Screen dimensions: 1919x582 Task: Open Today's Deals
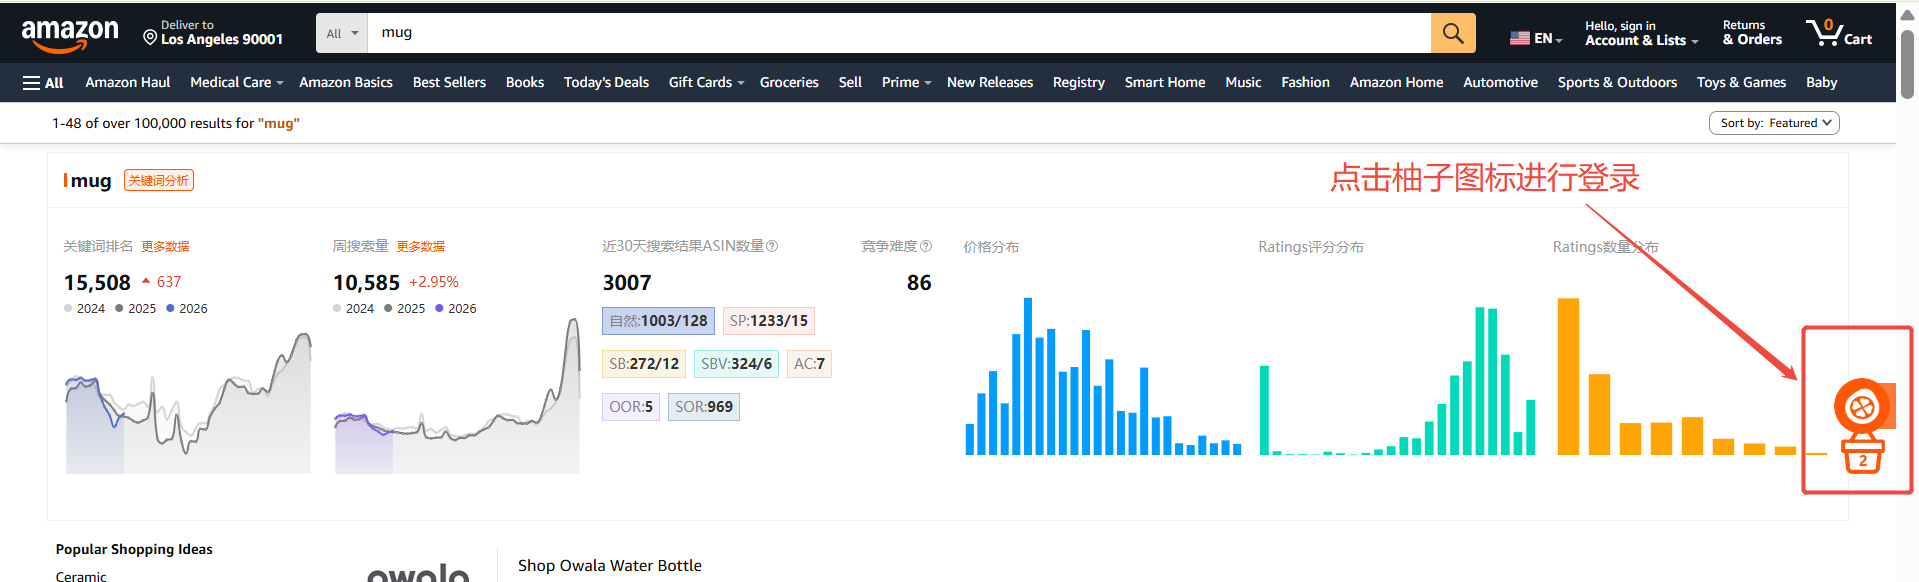point(606,82)
